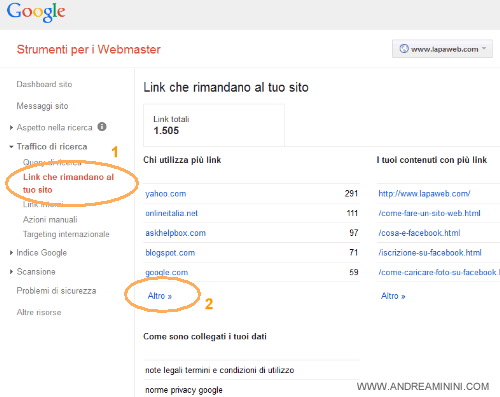Click the 71 count for blogspot.com

pos(354,253)
